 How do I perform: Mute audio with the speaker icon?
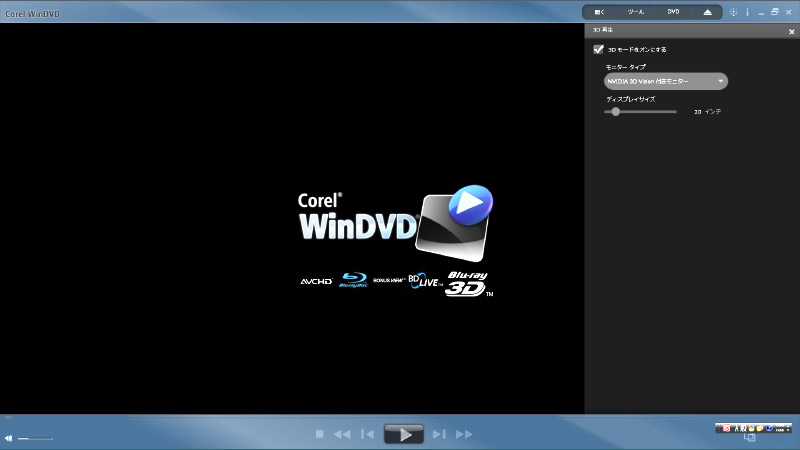[x=8, y=438]
